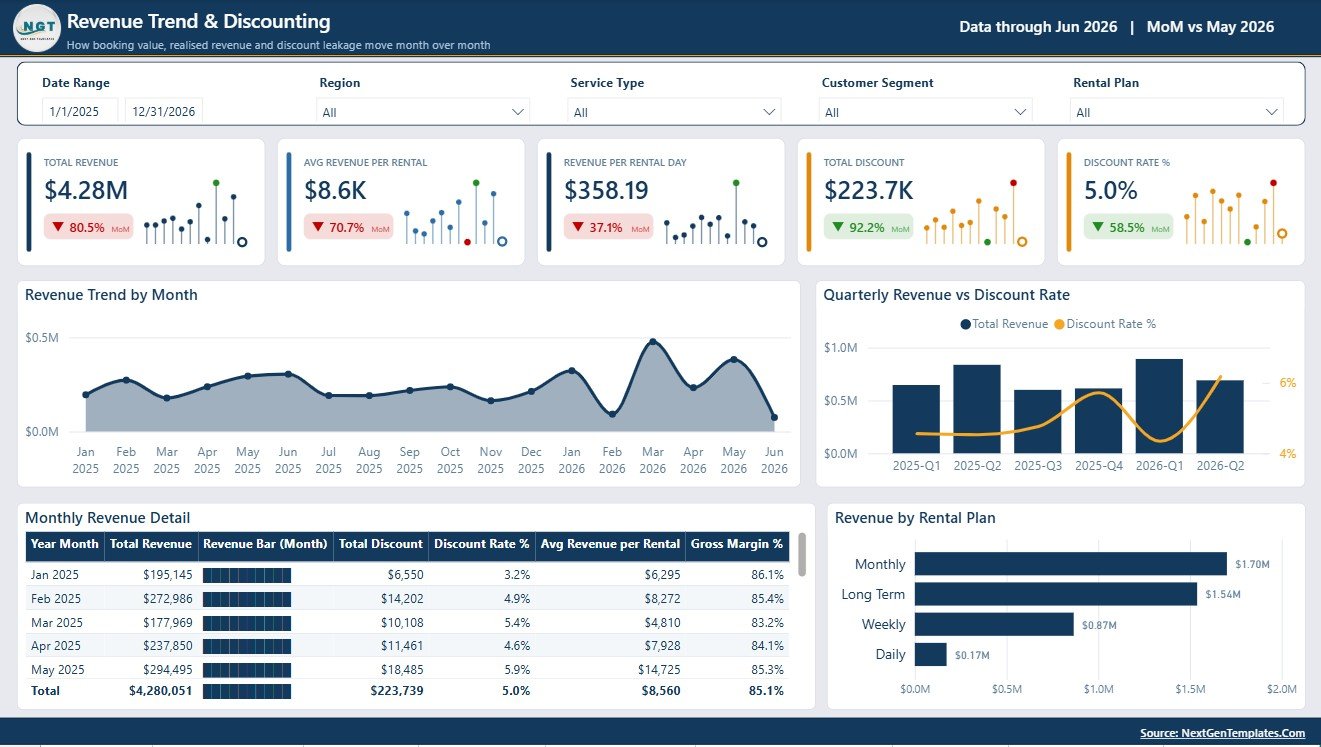Click the Revenue by Rental Plan title

pos(915,518)
